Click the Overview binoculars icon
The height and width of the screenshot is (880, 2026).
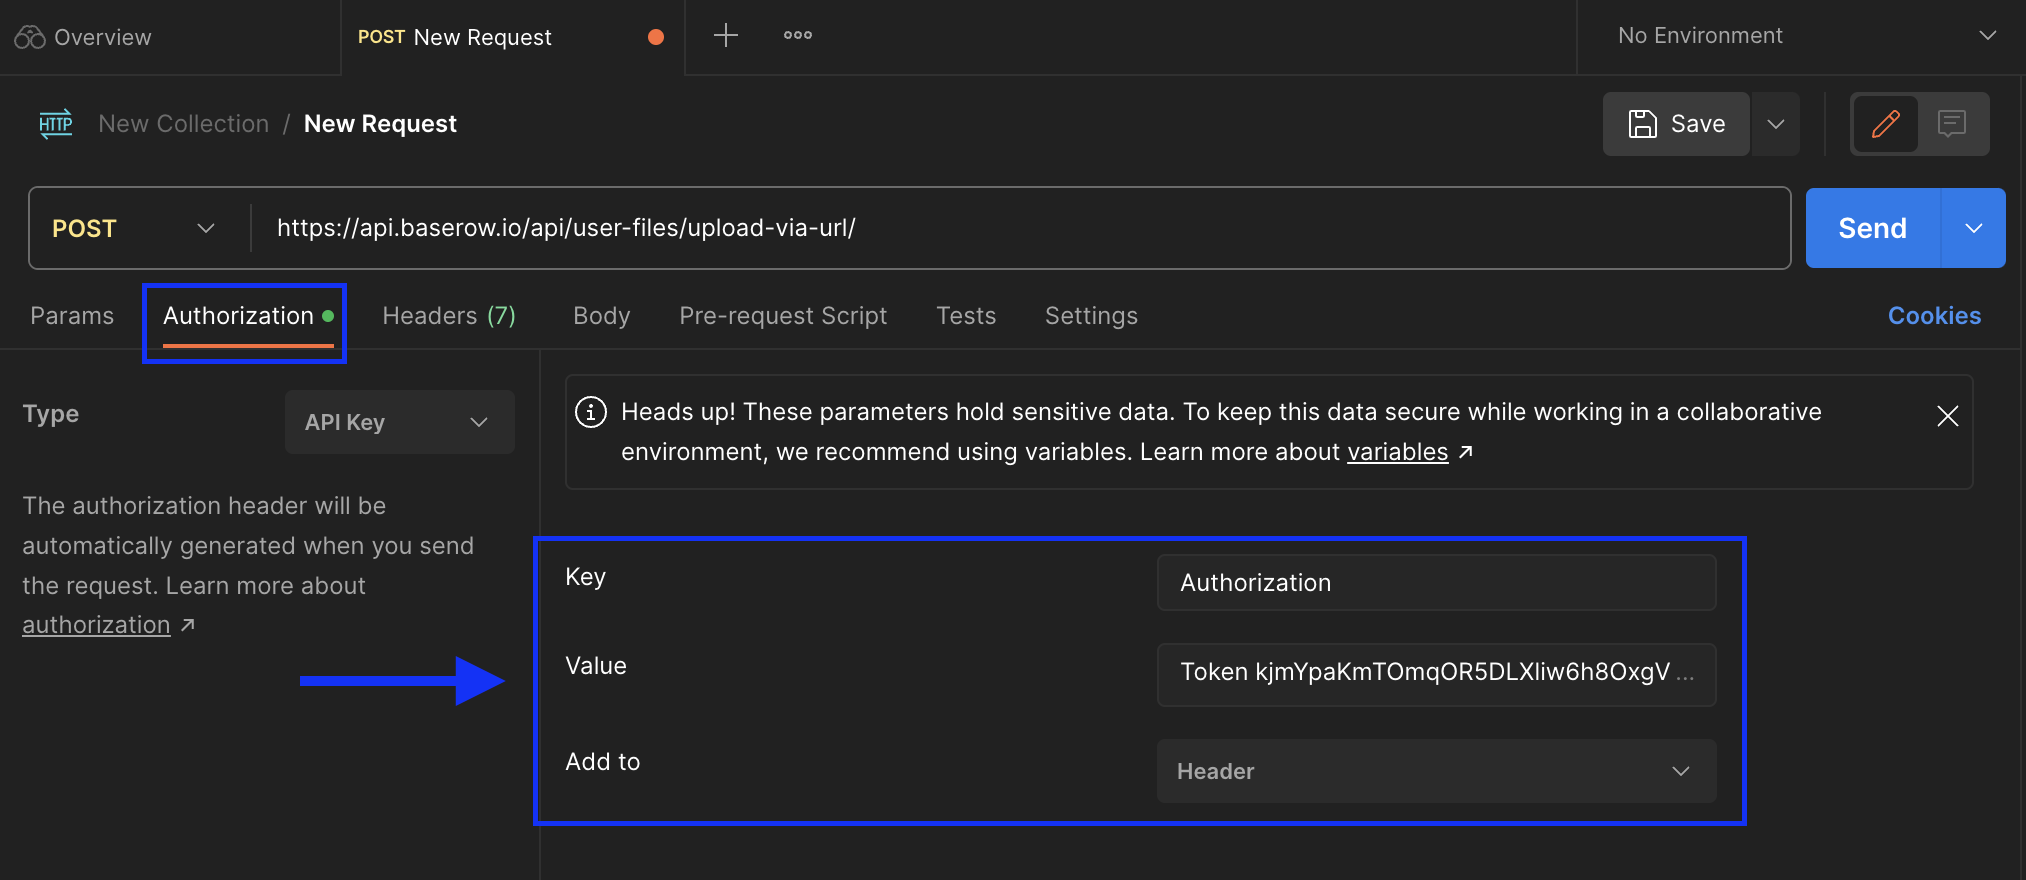30,38
